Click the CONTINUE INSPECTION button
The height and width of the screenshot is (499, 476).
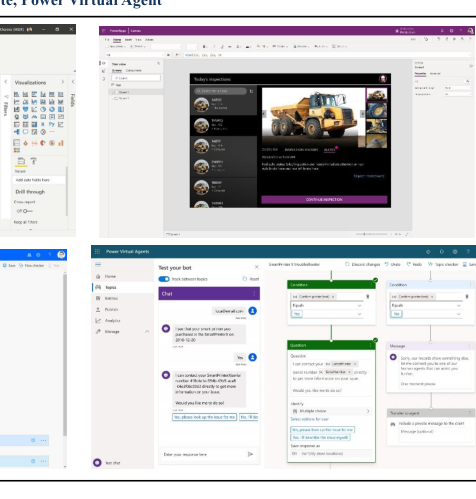[x=324, y=199]
